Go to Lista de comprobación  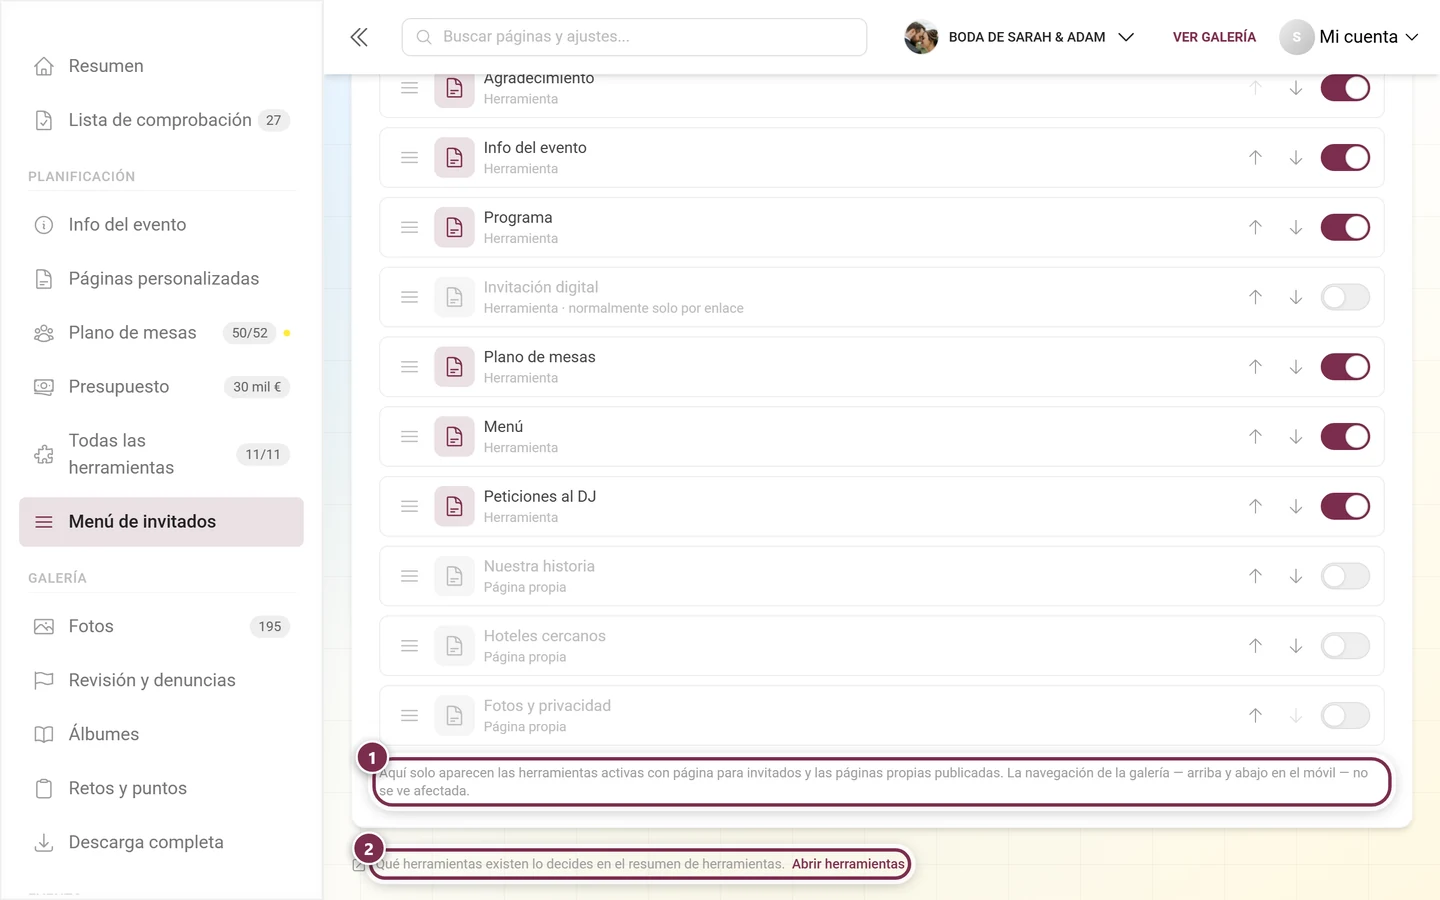[161, 120]
